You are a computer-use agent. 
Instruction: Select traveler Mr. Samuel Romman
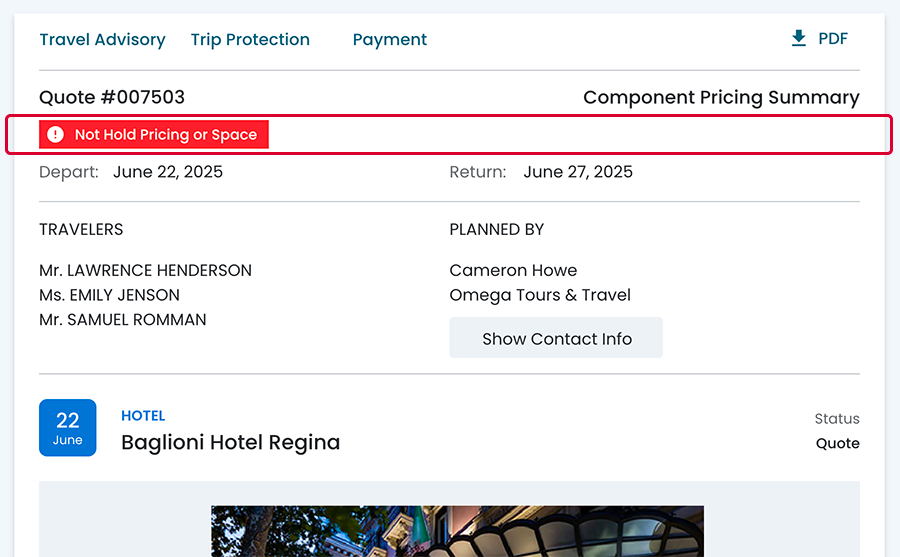tap(123, 320)
